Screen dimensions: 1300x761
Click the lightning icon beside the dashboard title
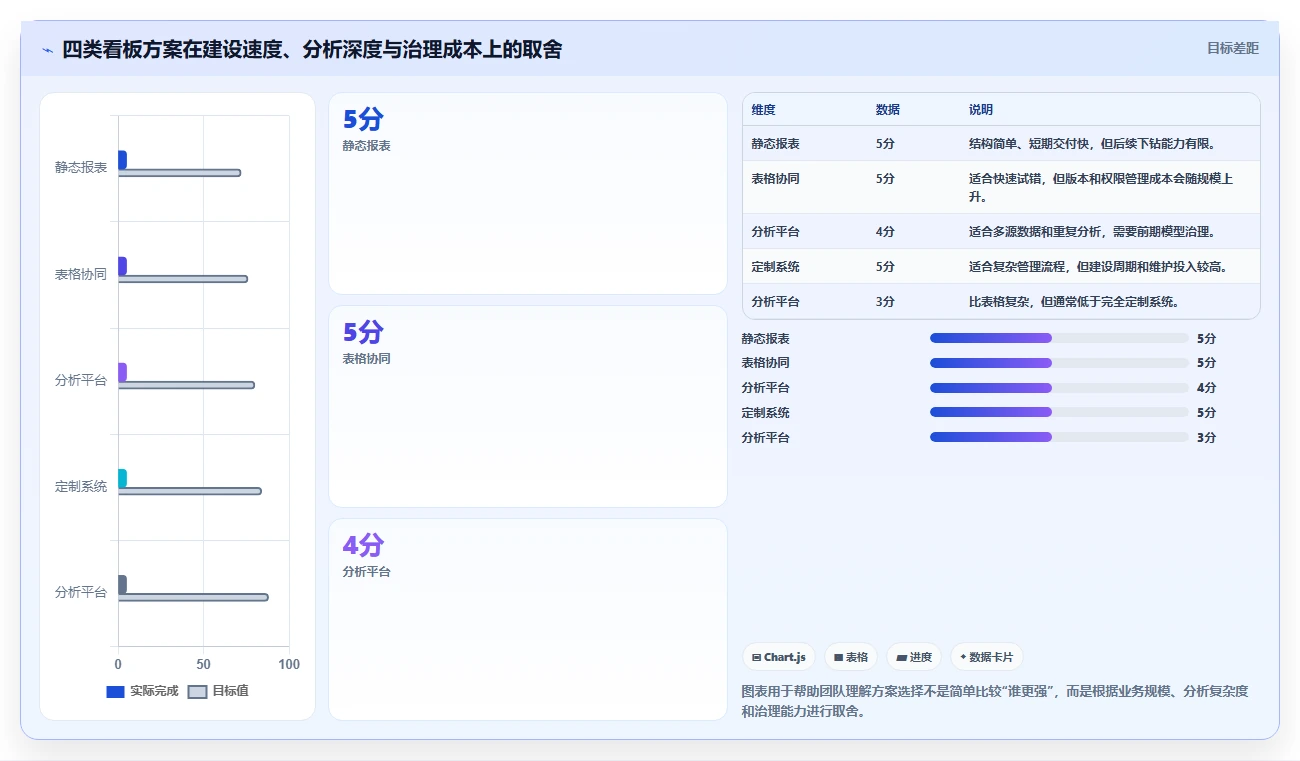[x=47, y=49]
